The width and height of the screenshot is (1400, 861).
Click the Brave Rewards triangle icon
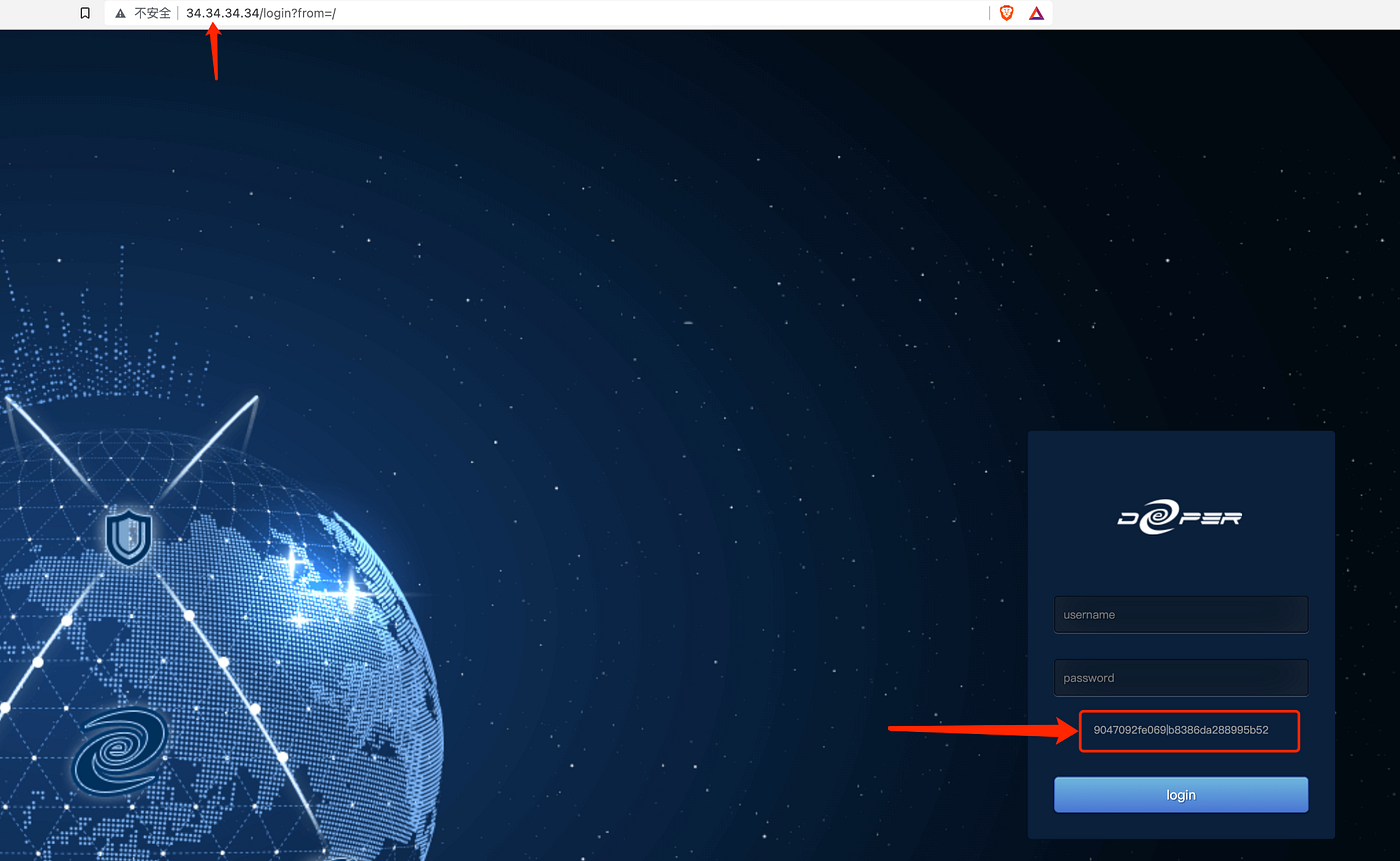click(x=1036, y=13)
